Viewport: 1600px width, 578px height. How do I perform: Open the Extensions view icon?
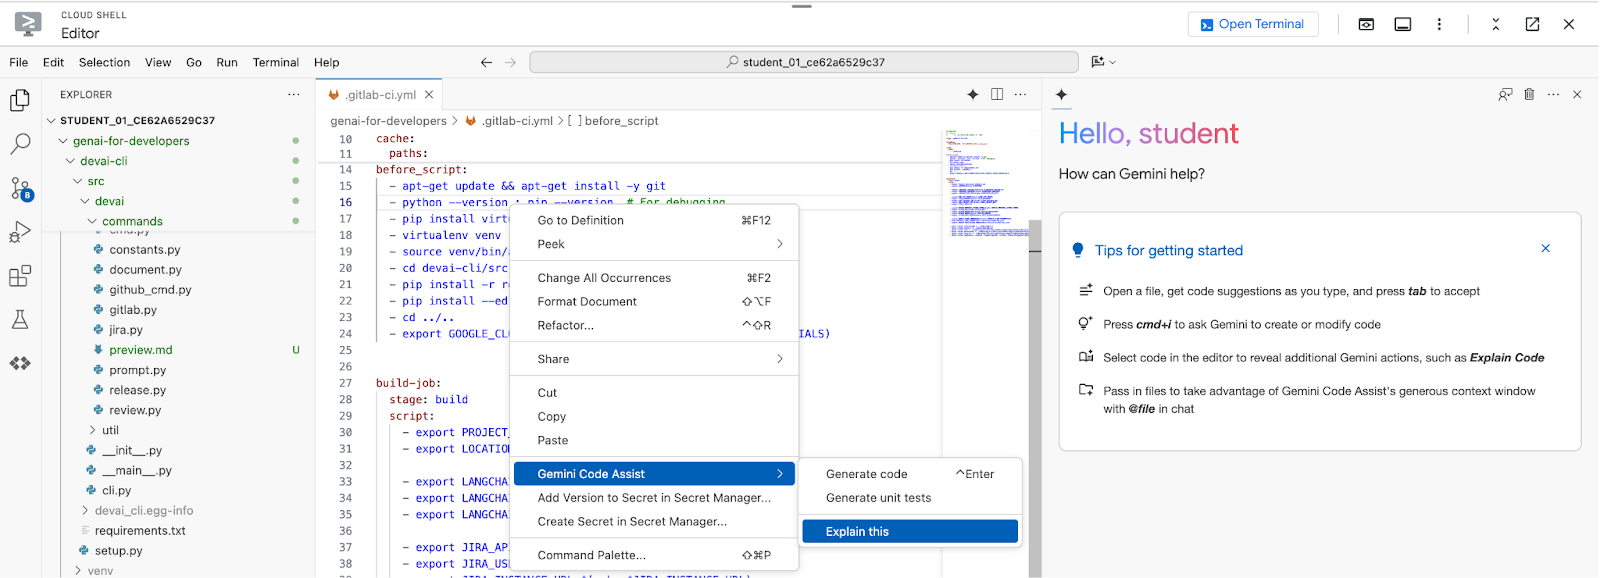click(20, 276)
